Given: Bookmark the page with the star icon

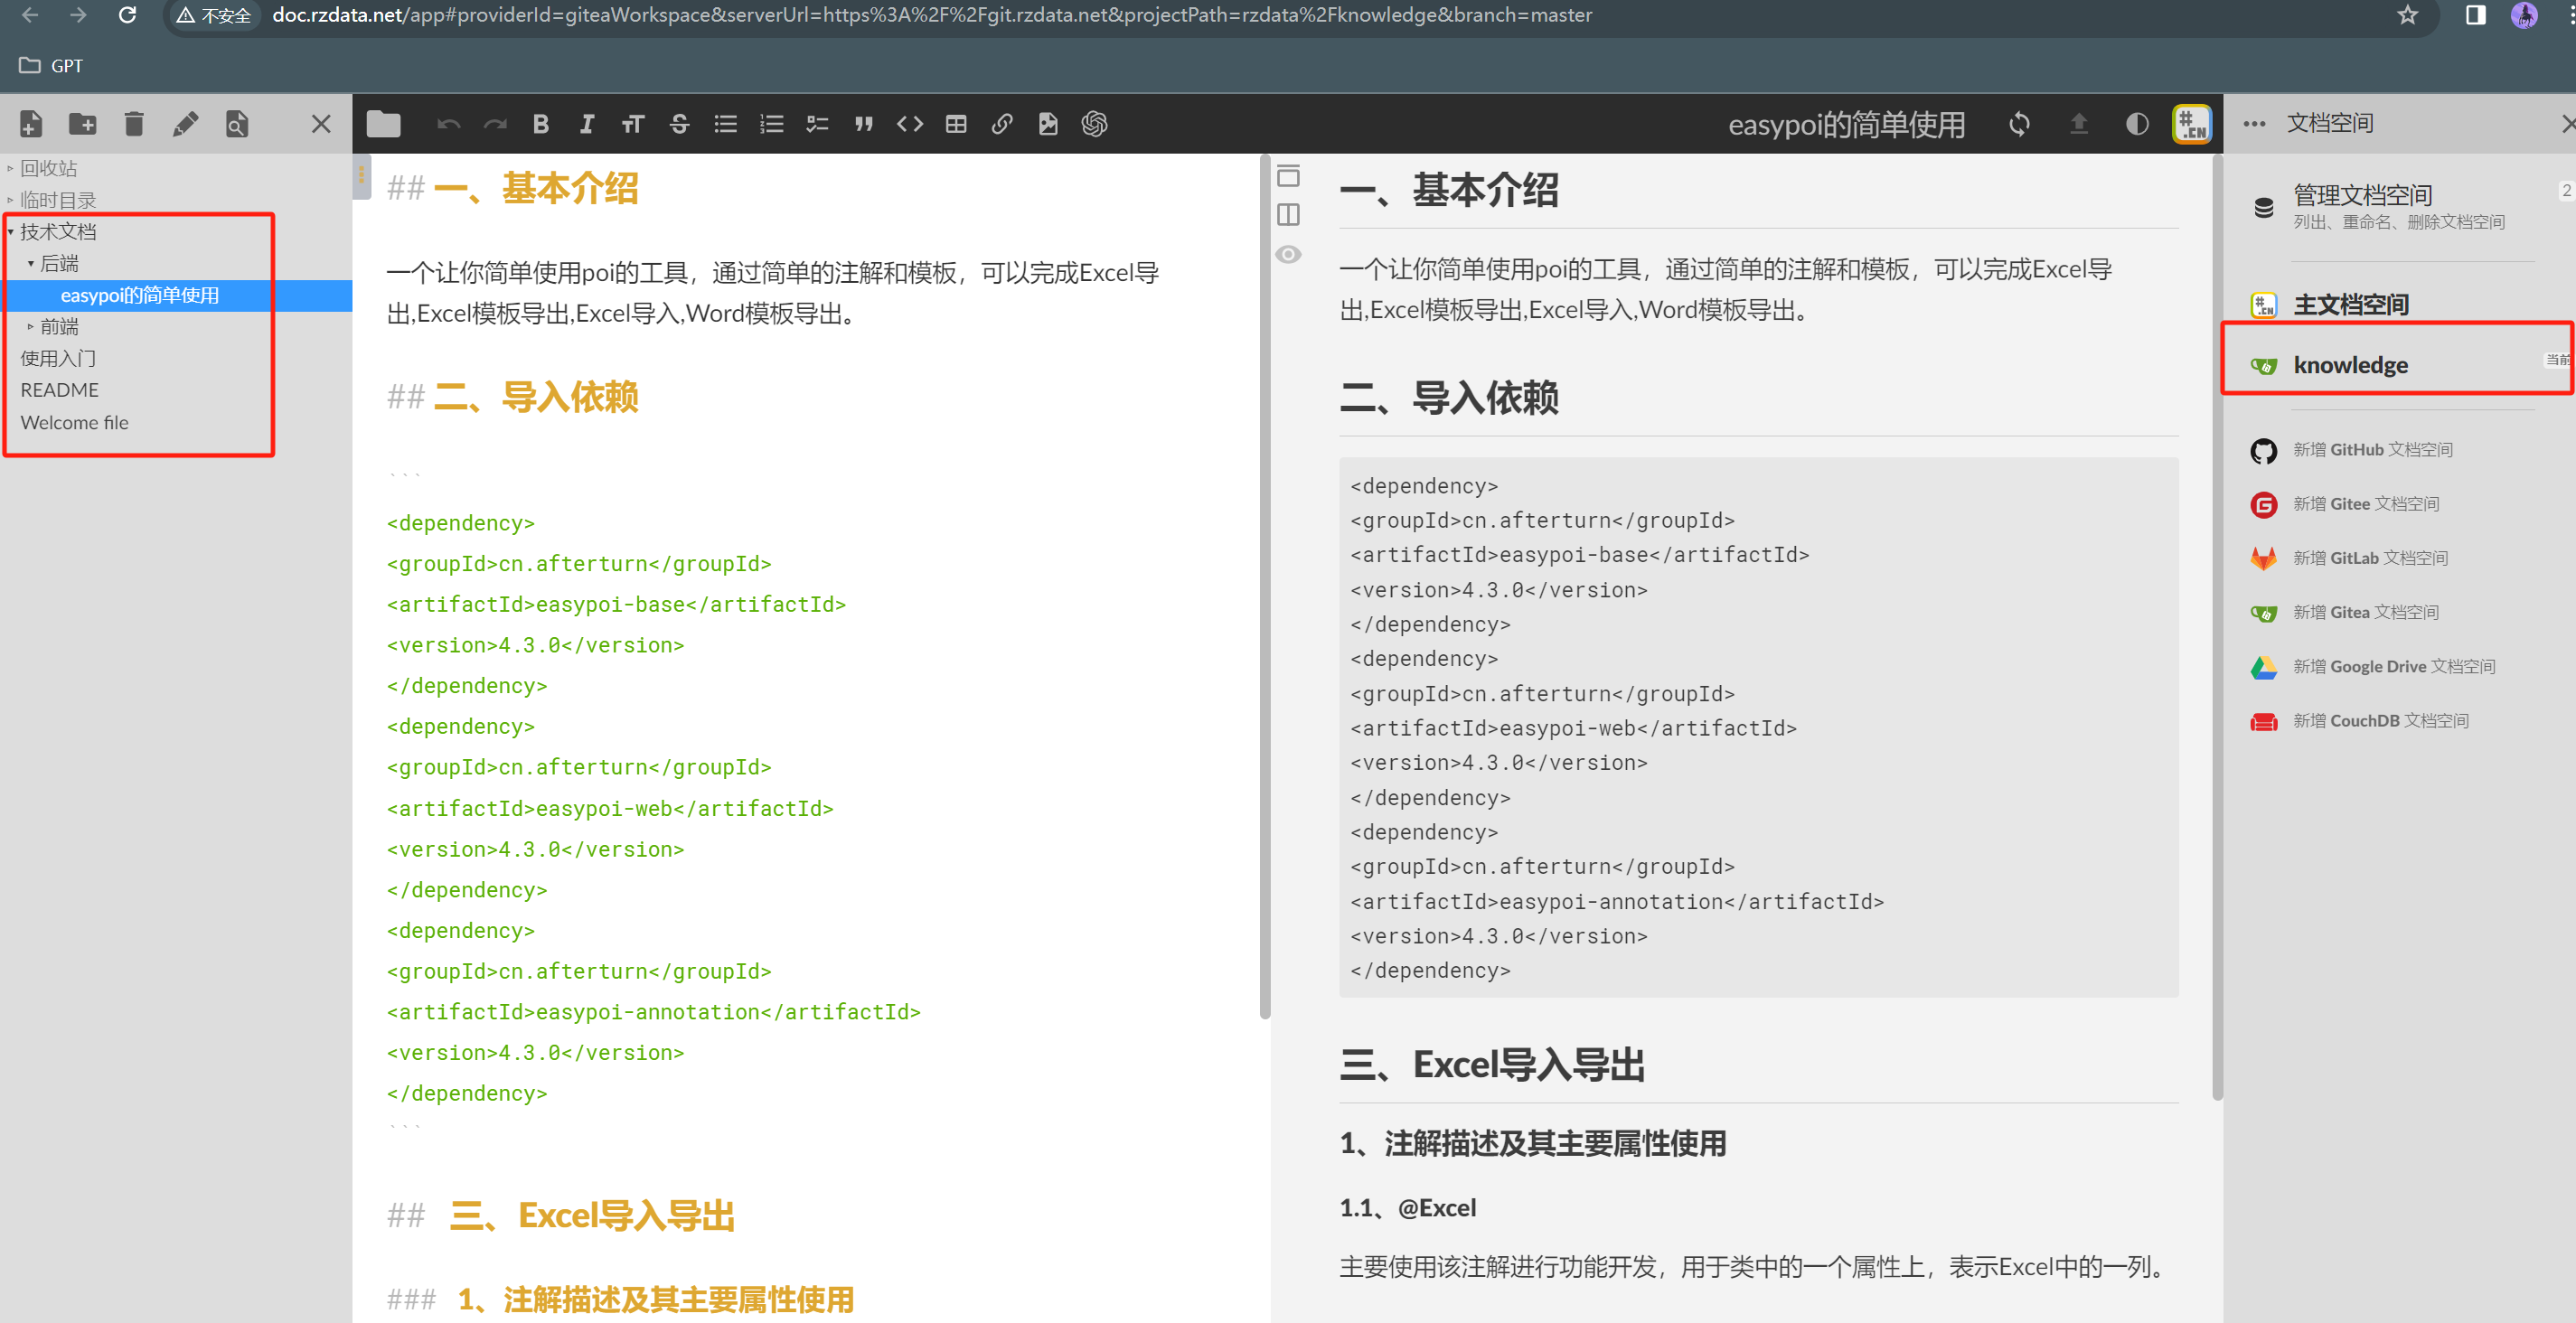Looking at the screenshot, I should tap(2408, 15).
